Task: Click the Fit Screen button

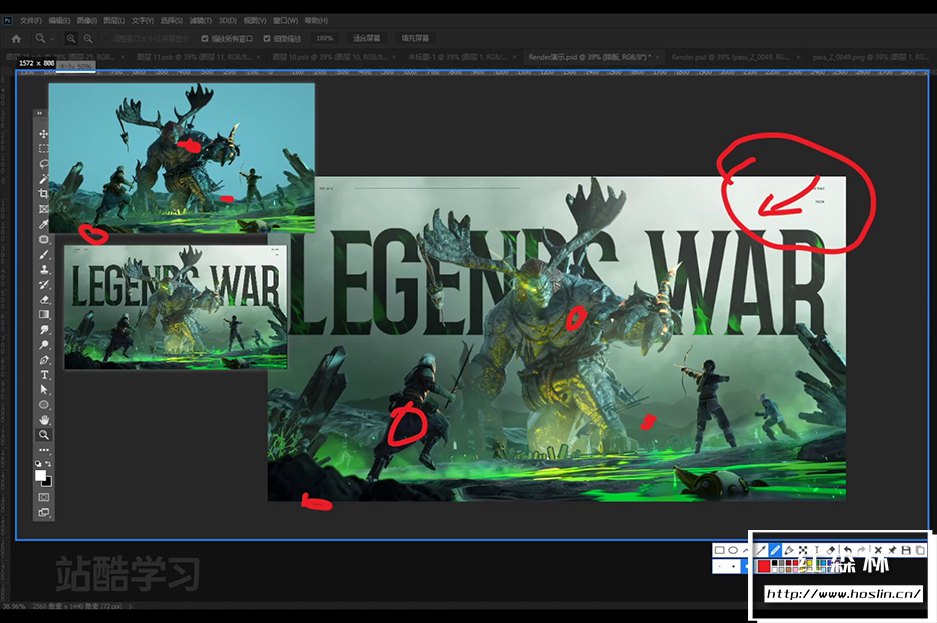Action: click(366, 38)
